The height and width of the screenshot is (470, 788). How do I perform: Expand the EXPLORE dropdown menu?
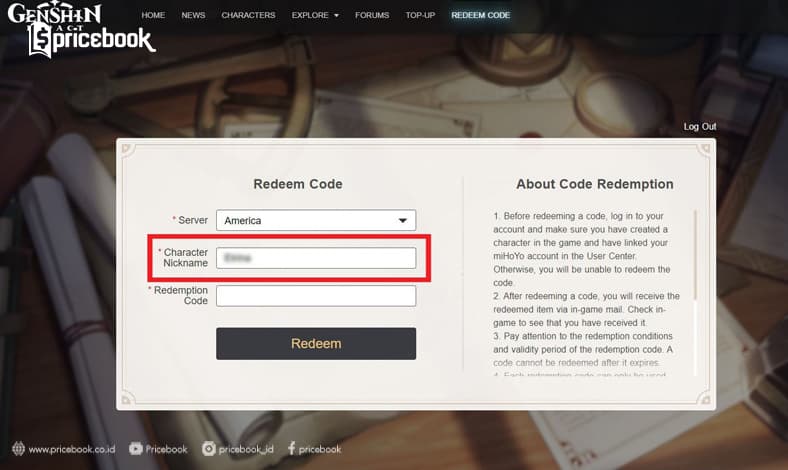[315, 15]
